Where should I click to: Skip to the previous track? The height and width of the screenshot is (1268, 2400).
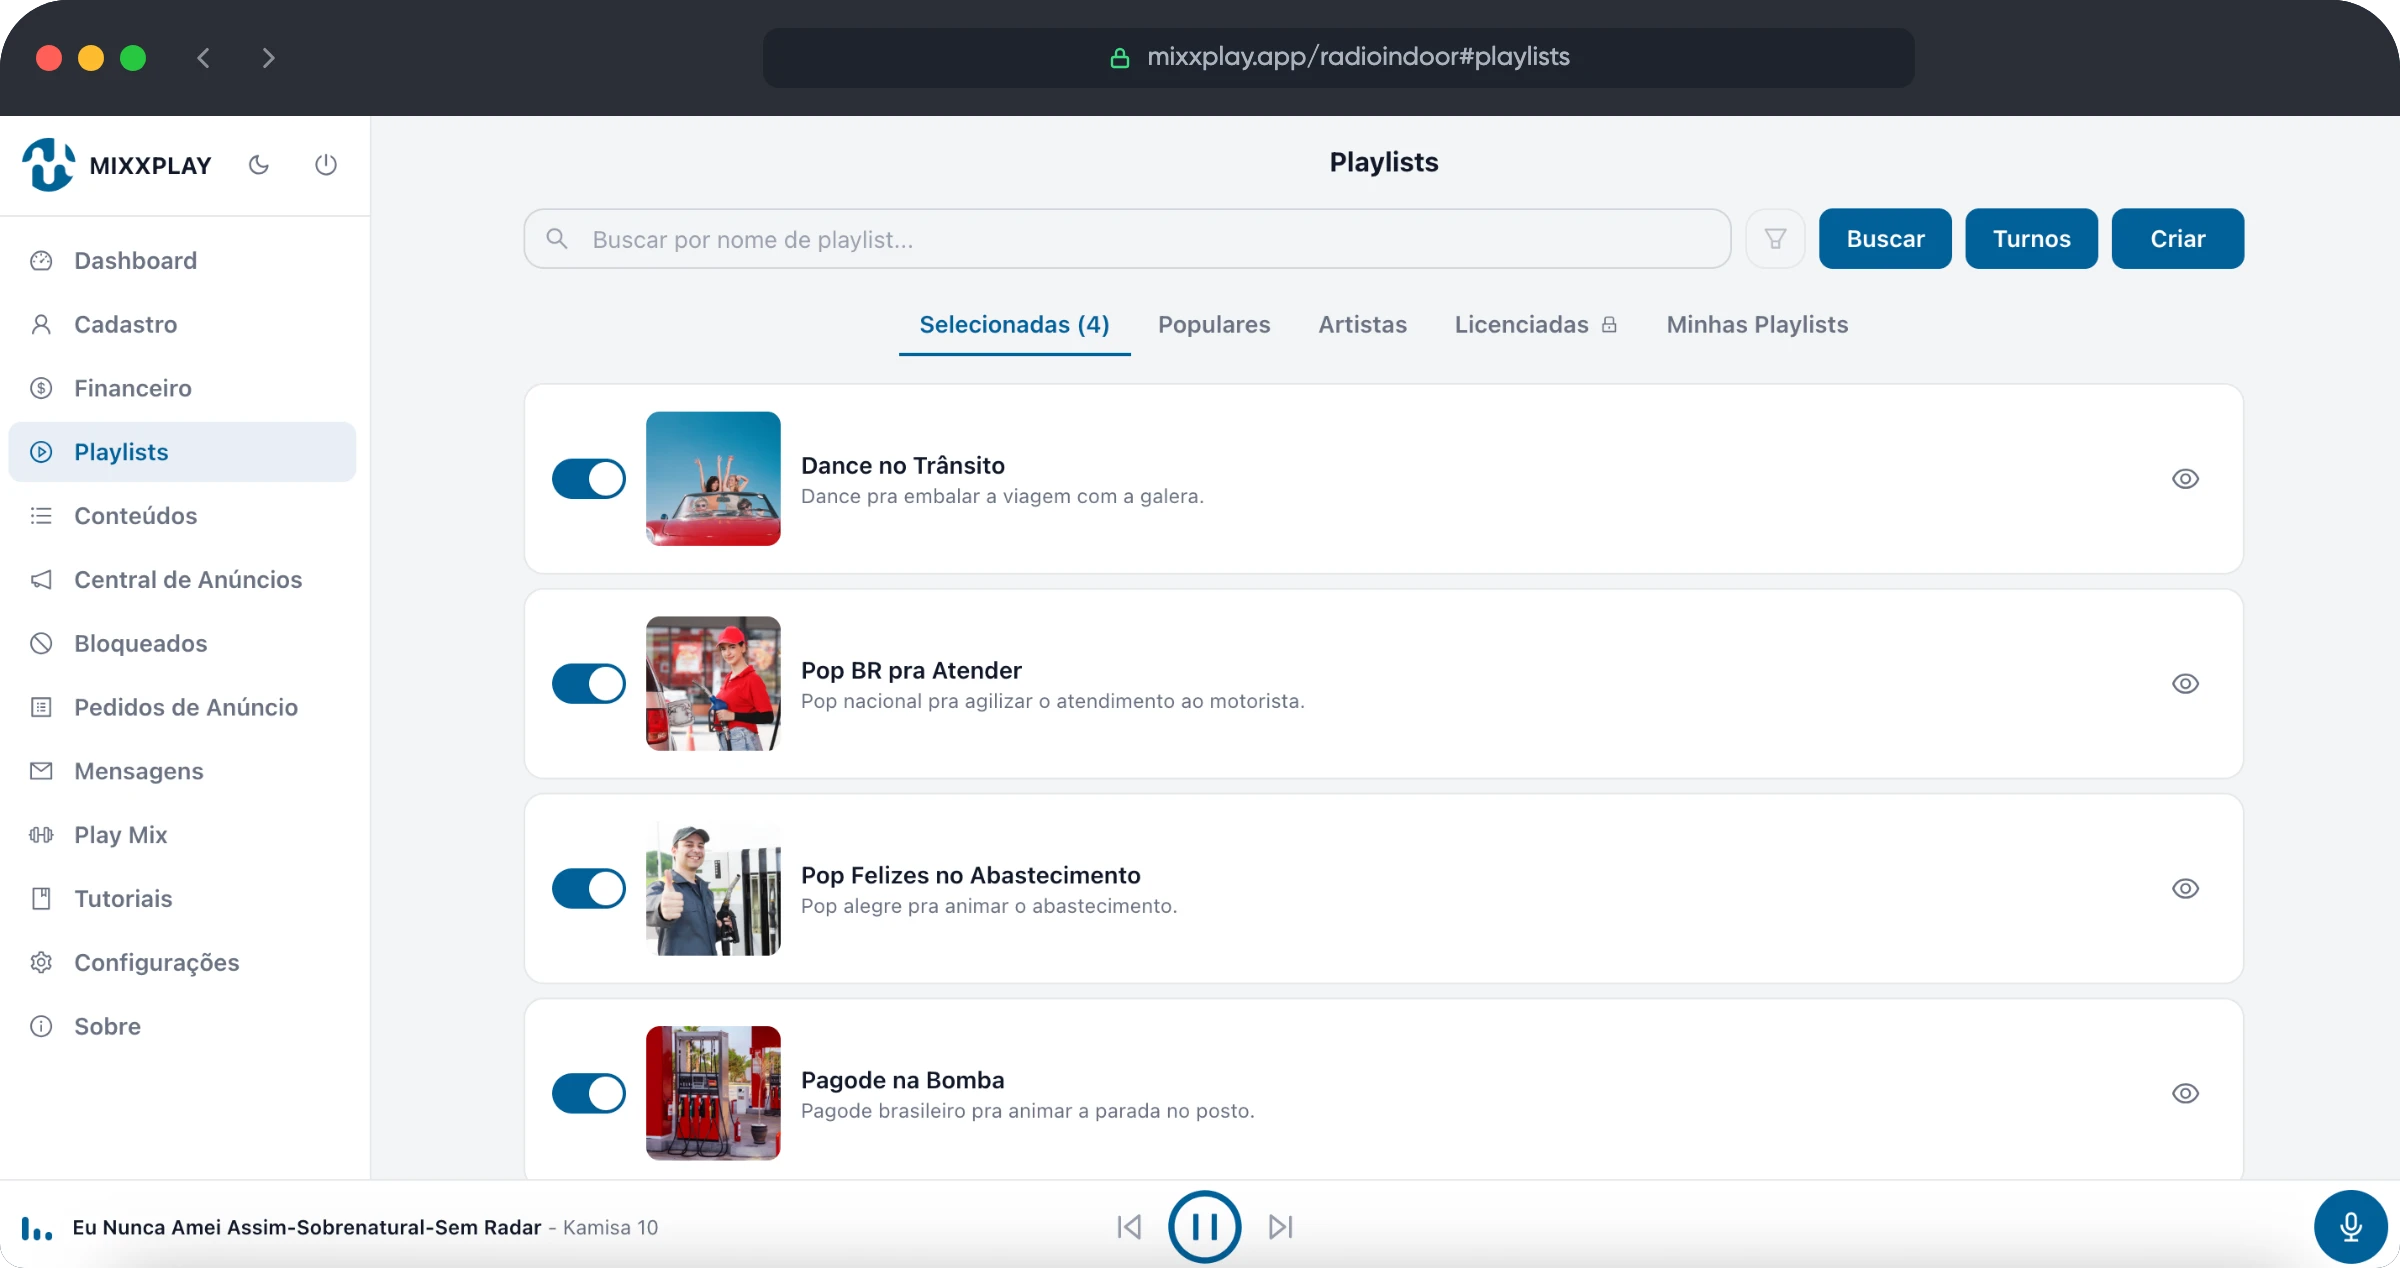[1129, 1227]
